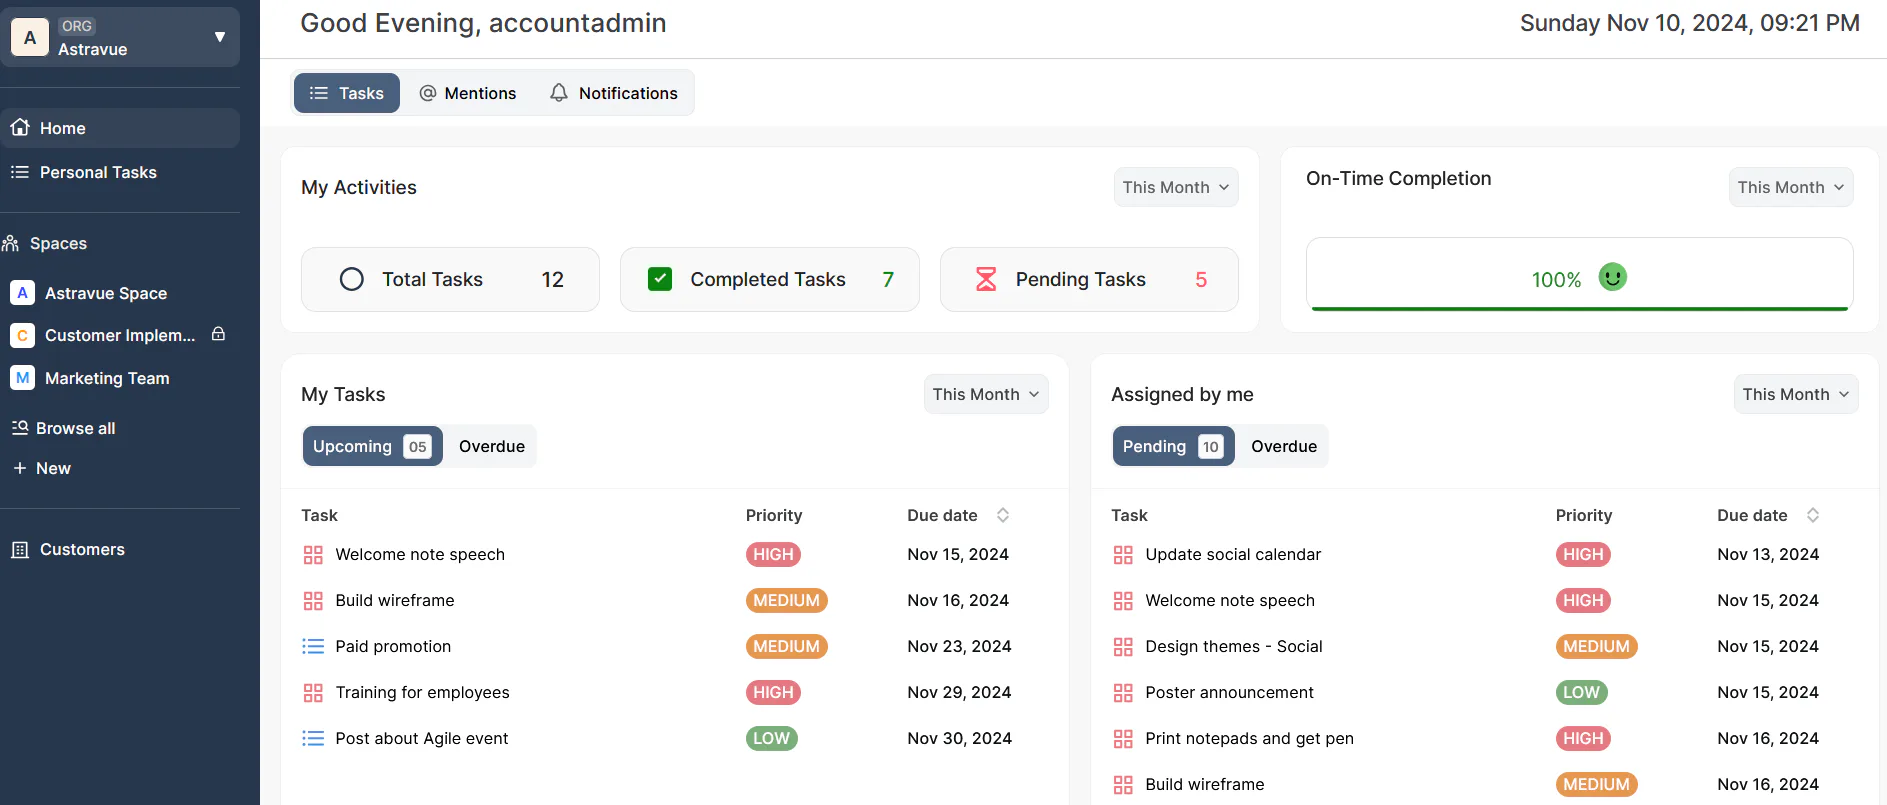Open My Activities This Month dropdown

[x=1176, y=187]
